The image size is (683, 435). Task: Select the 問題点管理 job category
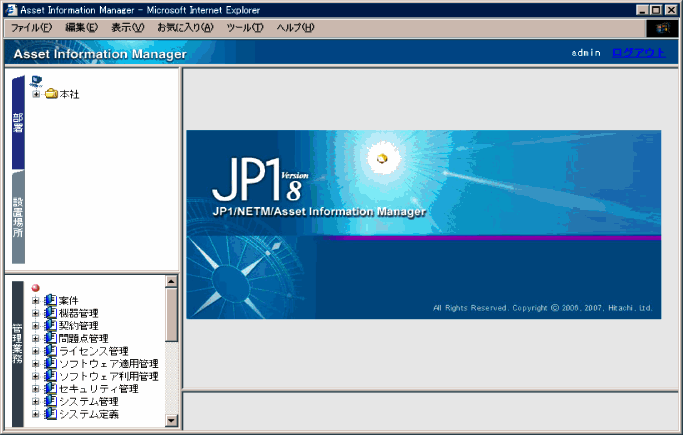coord(84,338)
